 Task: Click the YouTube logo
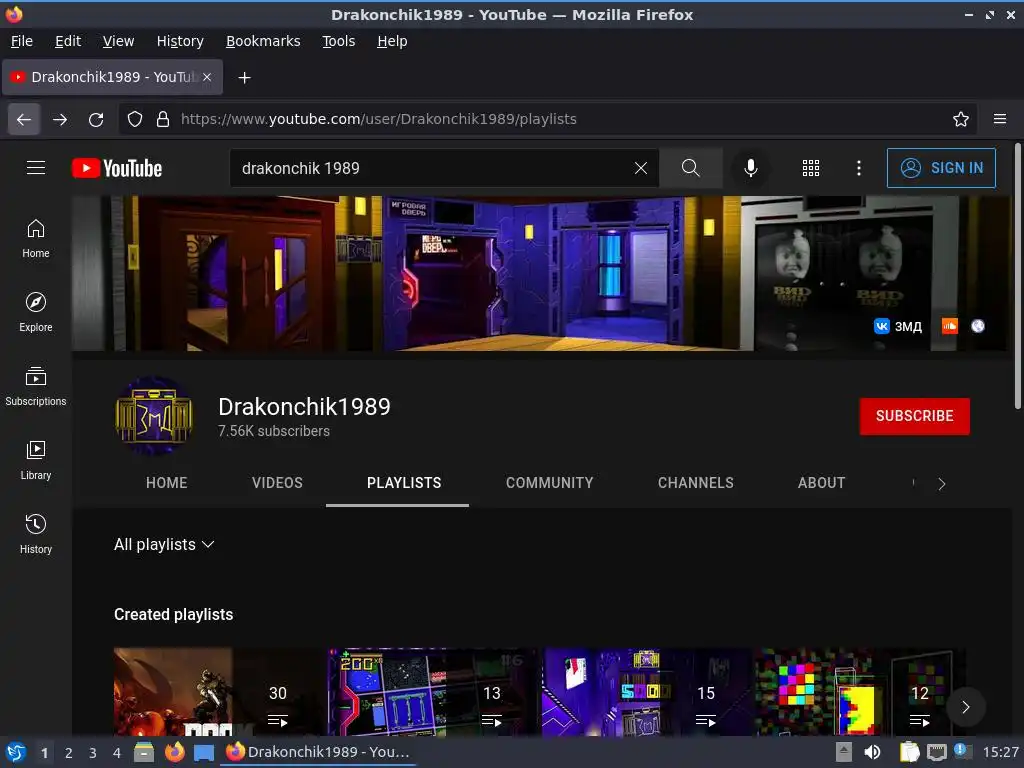(117, 168)
